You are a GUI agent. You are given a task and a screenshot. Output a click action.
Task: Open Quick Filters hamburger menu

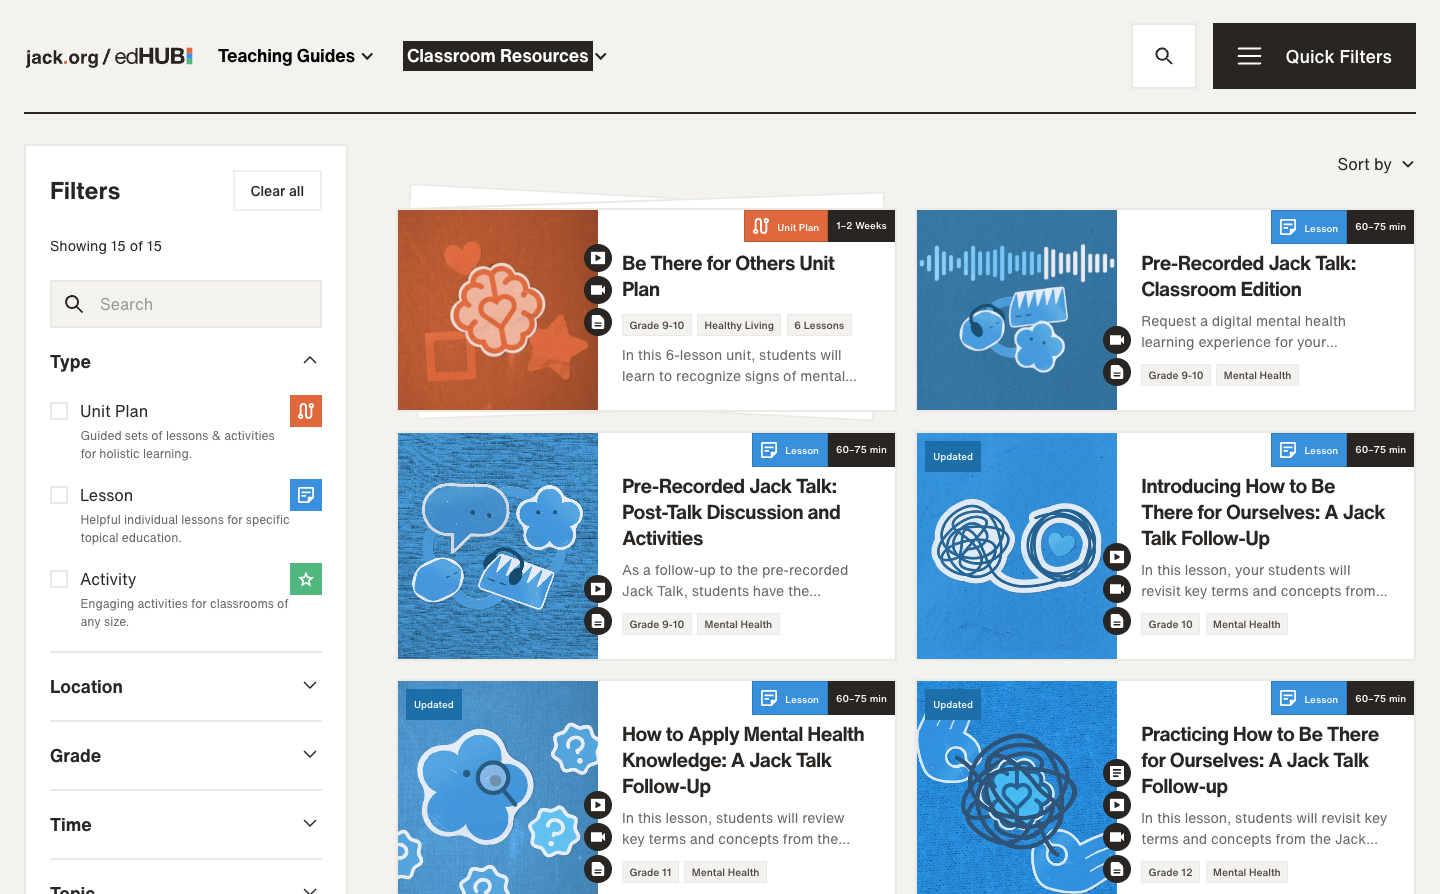click(x=1314, y=56)
